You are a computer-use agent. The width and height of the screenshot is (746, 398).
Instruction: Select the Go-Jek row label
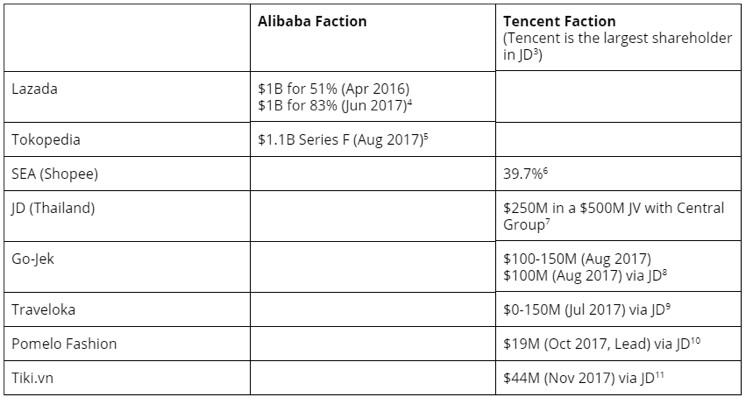33,259
